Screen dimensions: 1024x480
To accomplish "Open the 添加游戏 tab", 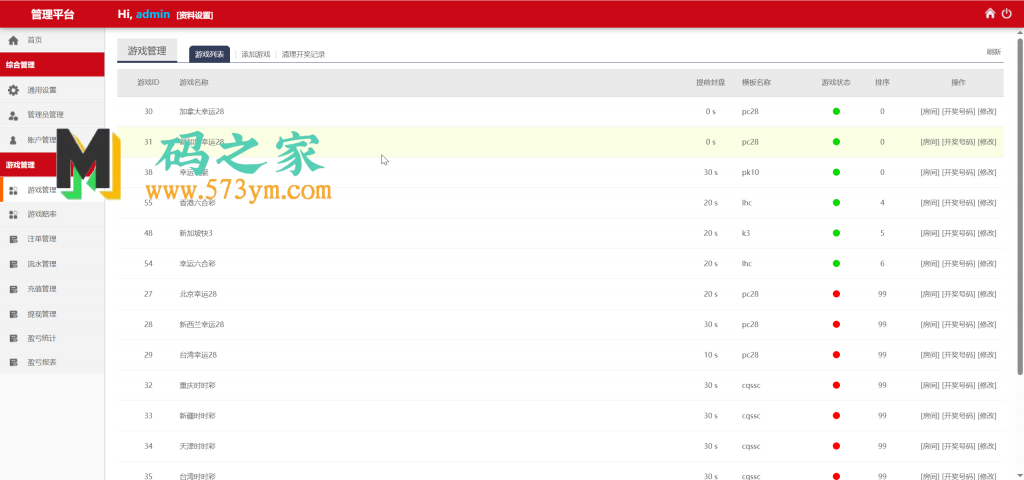I will (x=255, y=54).
